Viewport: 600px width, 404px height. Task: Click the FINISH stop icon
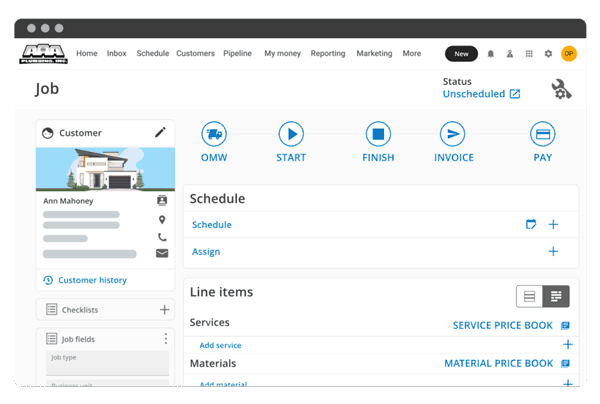point(378,133)
